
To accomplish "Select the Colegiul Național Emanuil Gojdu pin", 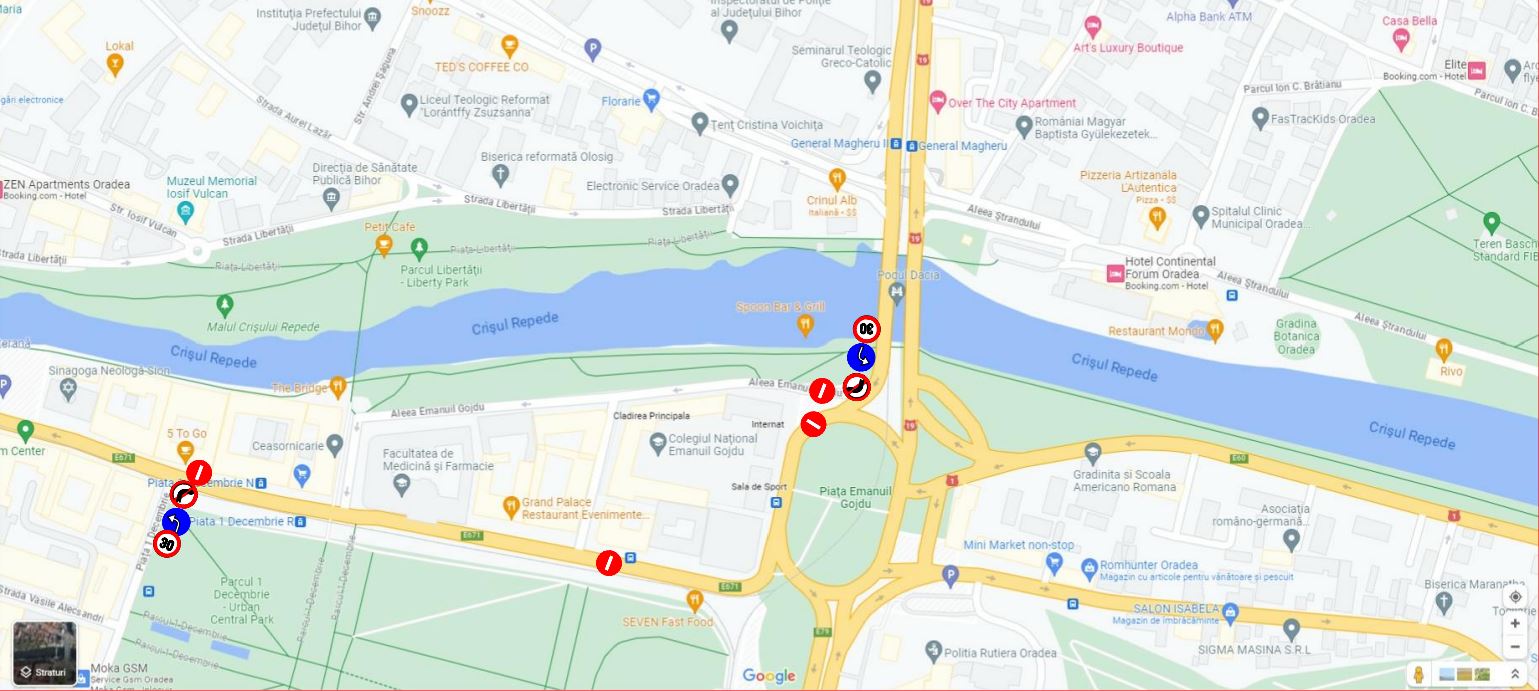I will tap(657, 441).
